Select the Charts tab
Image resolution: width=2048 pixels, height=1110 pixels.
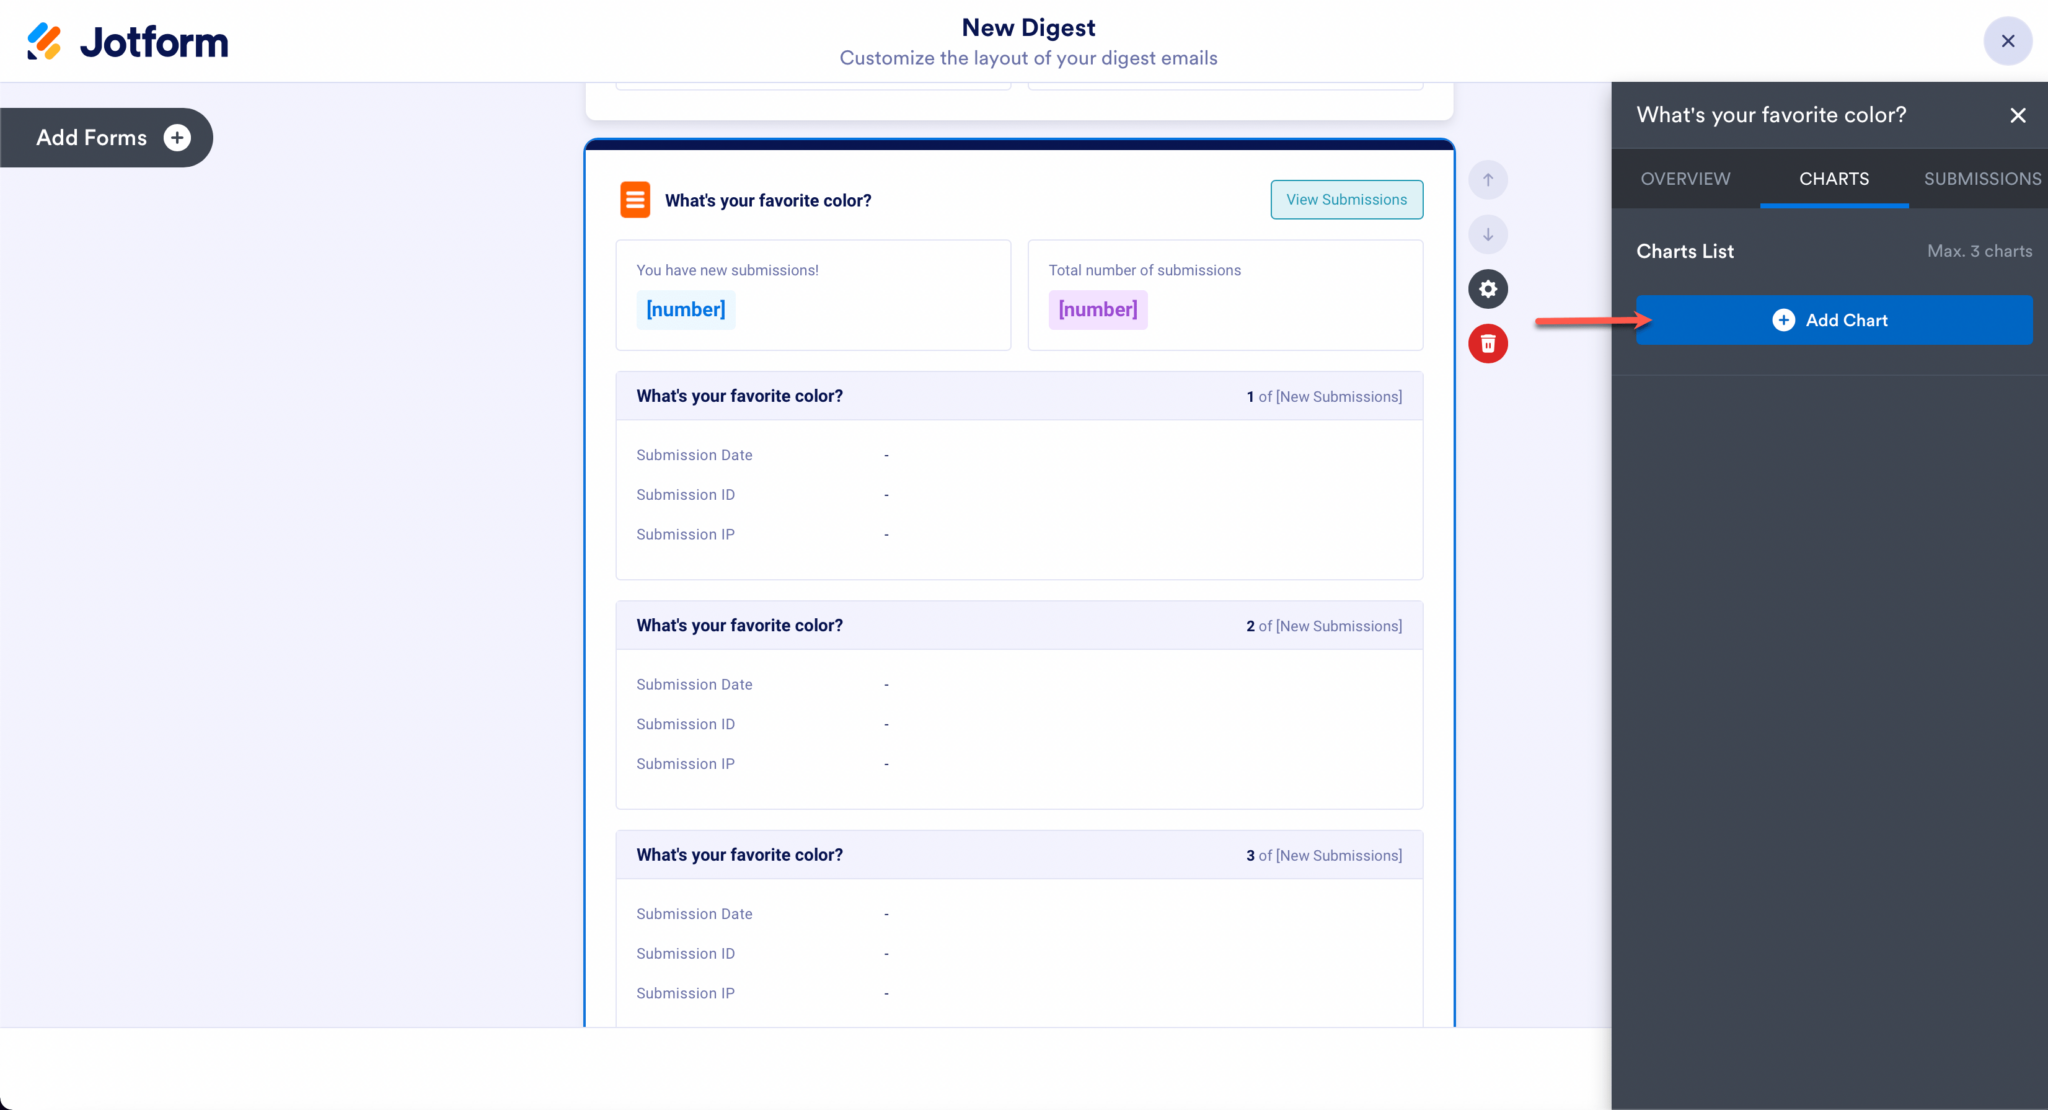pyautogui.click(x=1833, y=179)
